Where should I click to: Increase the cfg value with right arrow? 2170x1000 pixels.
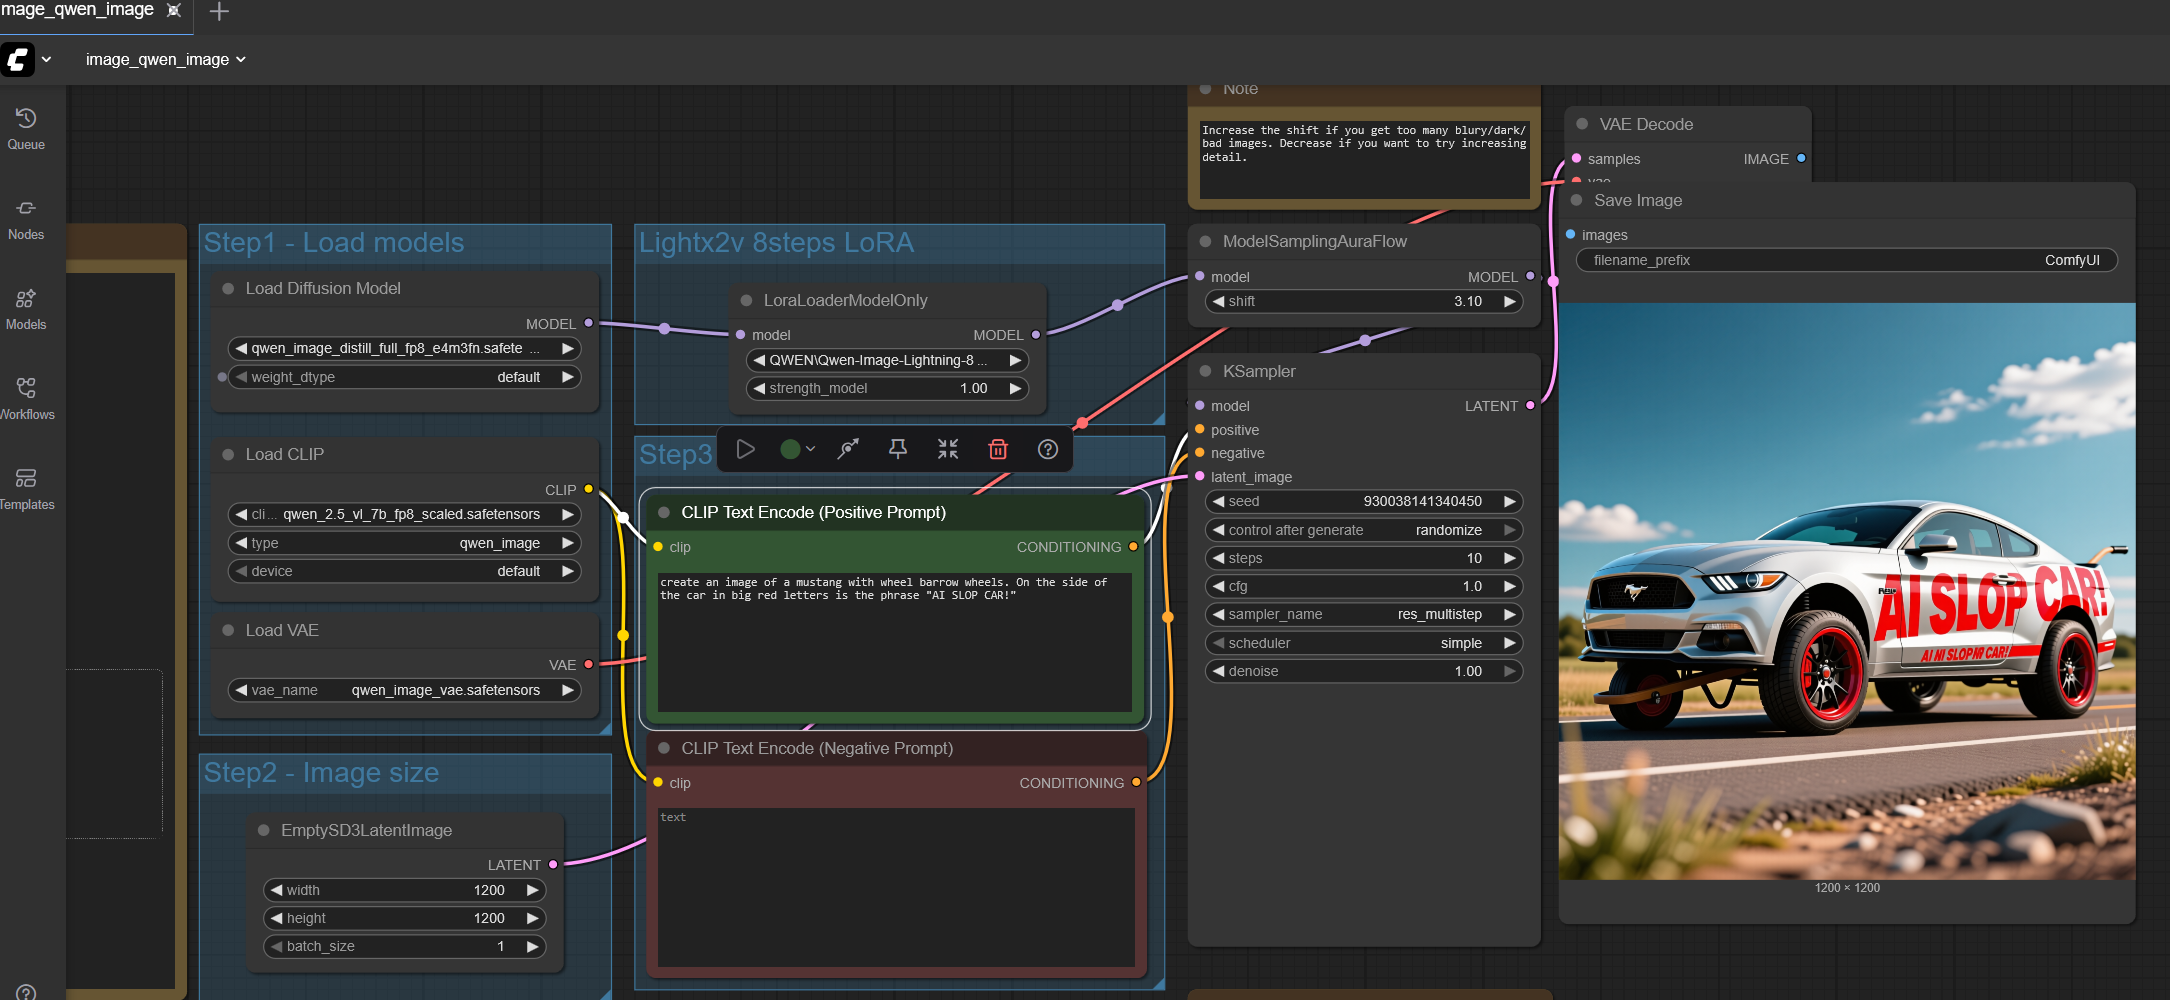(1510, 586)
